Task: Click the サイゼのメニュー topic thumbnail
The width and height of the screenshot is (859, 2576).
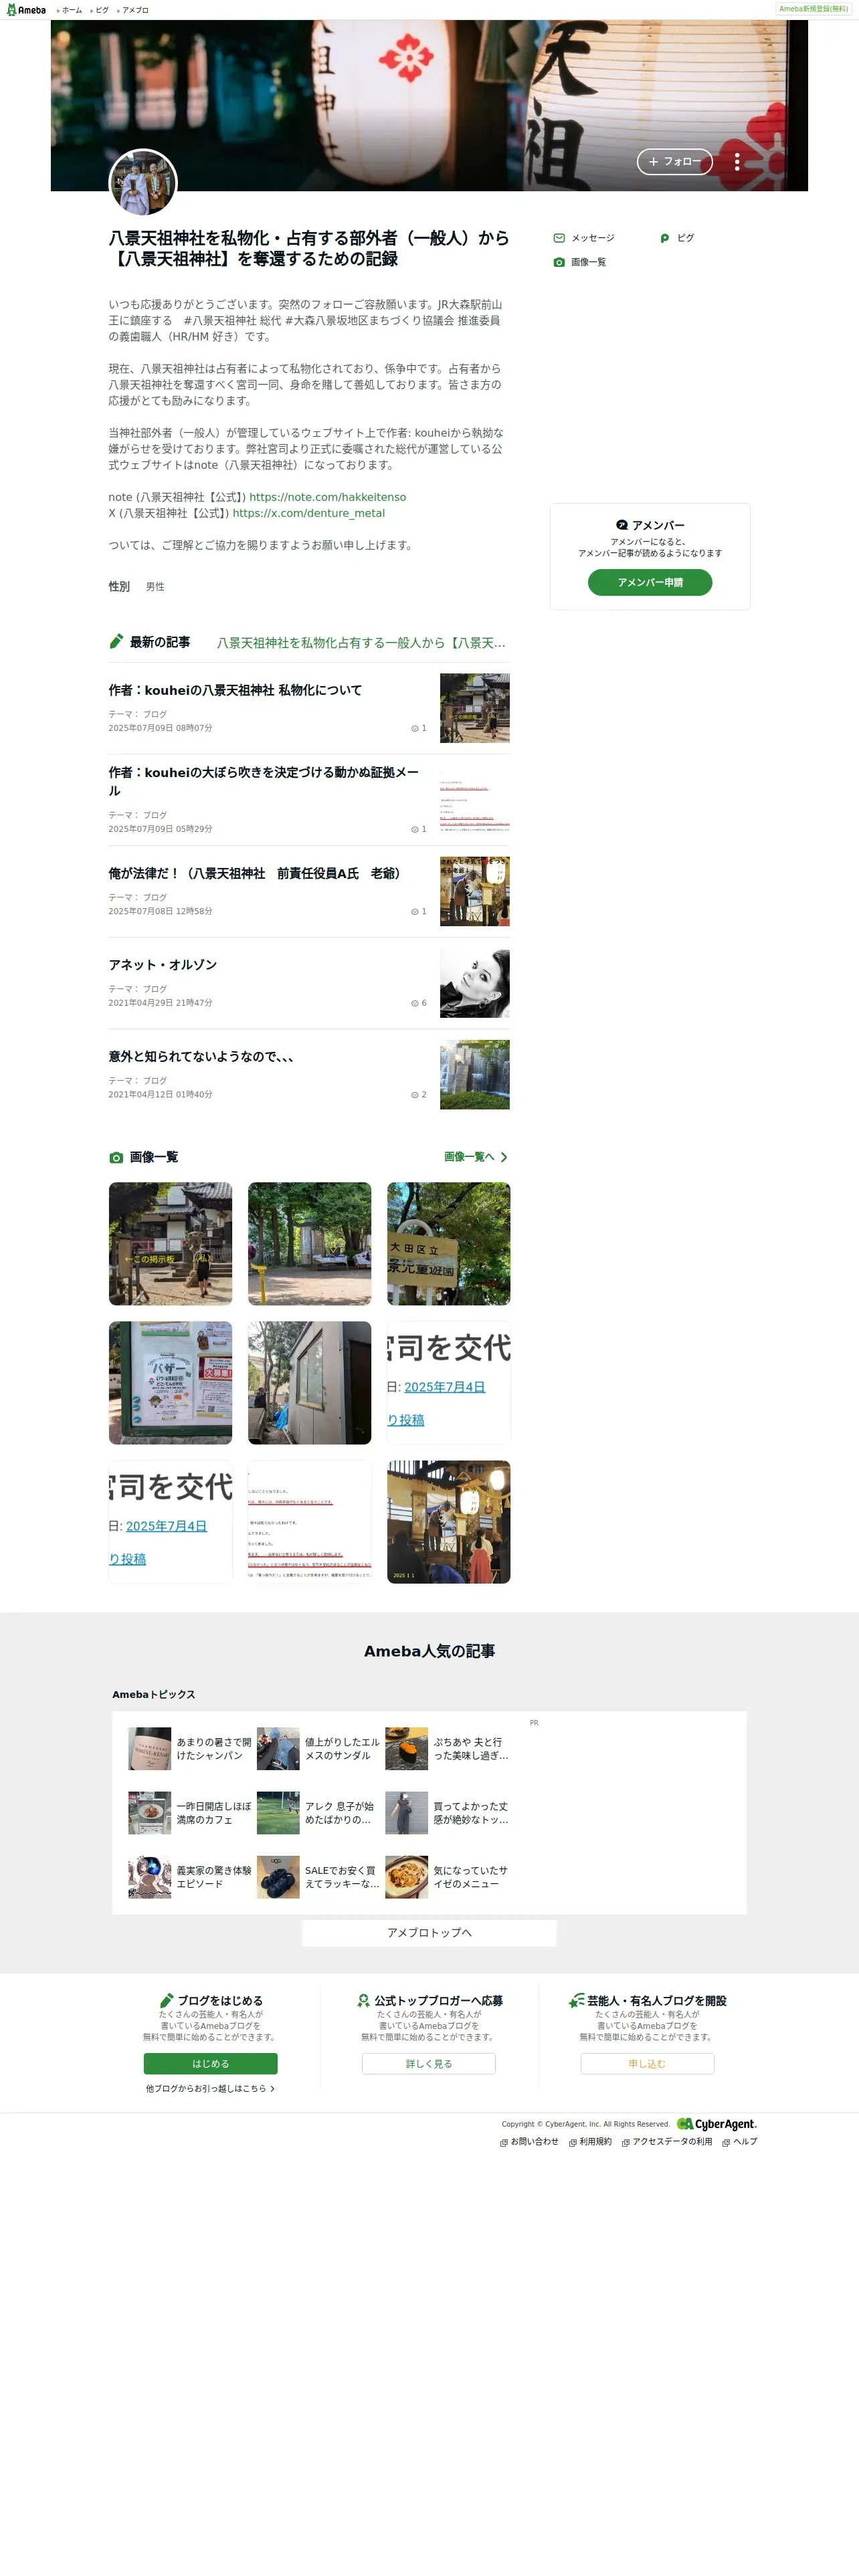Action: [x=406, y=1877]
